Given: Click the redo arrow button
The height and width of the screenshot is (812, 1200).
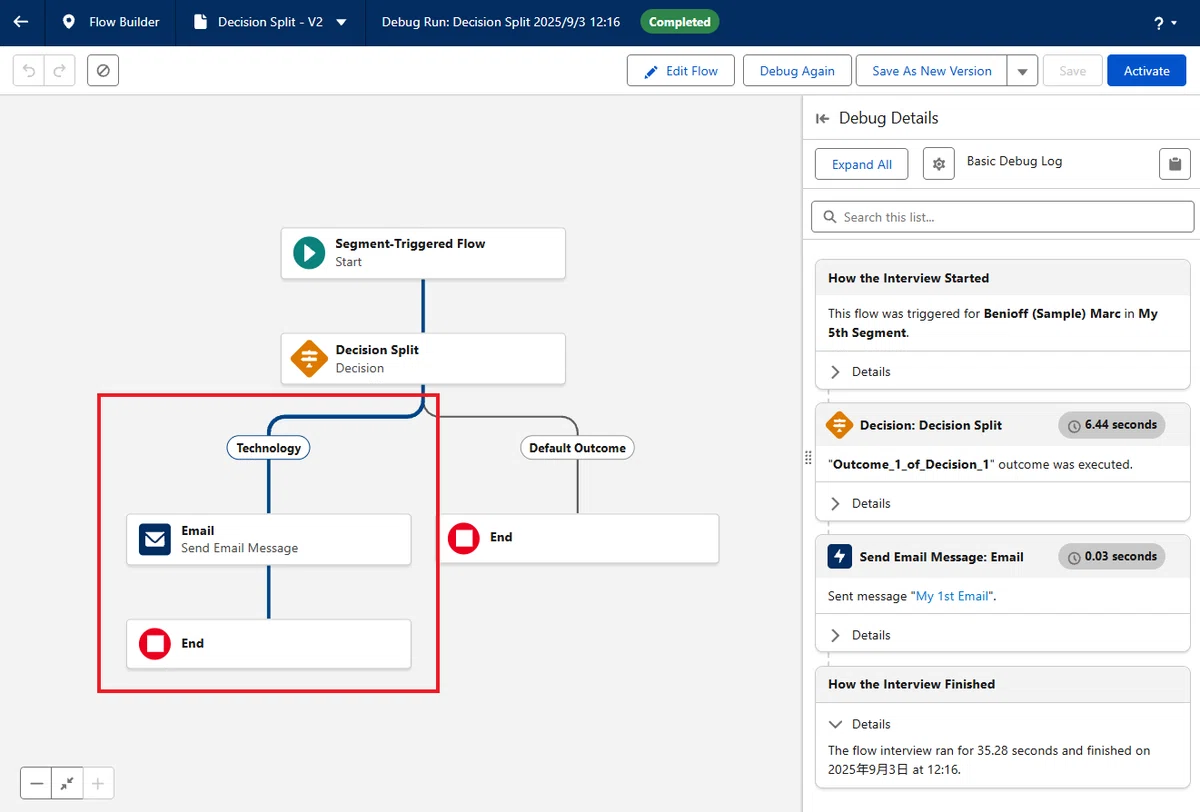Looking at the screenshot, I should pyautogui.click(x=60, y=71).
